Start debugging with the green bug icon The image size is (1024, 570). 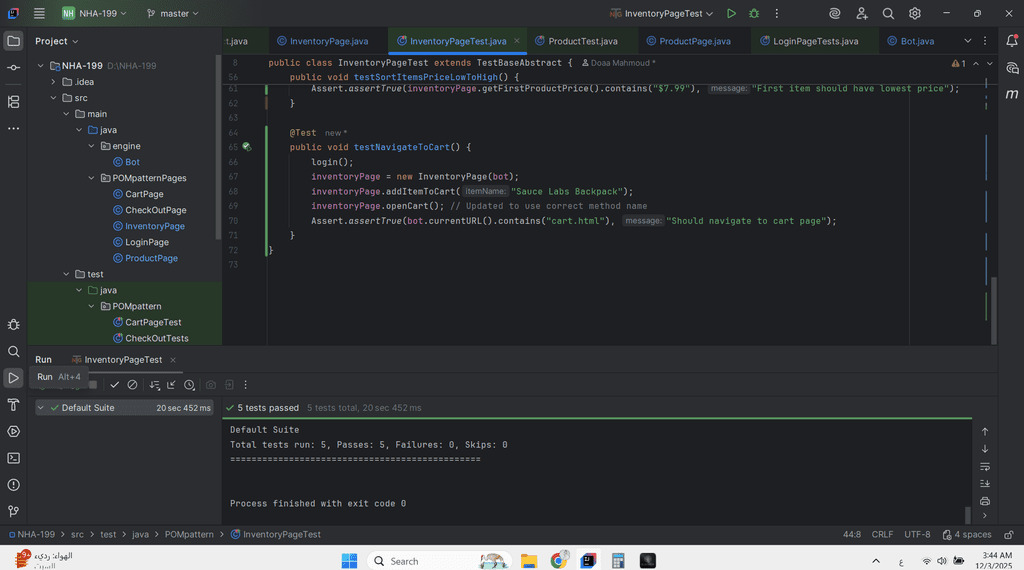[754, 13]
